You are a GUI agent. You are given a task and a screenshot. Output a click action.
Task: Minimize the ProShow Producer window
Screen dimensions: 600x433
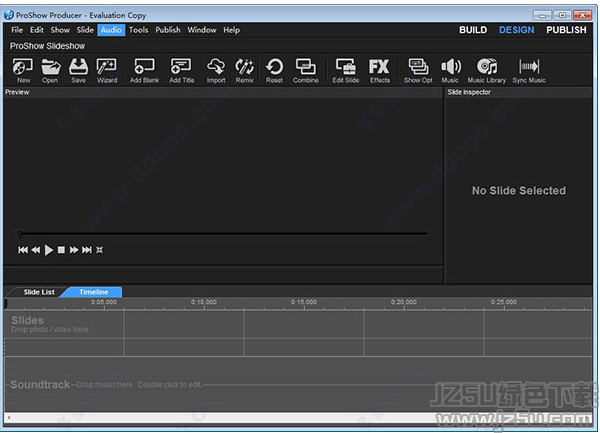pos(542,15)
